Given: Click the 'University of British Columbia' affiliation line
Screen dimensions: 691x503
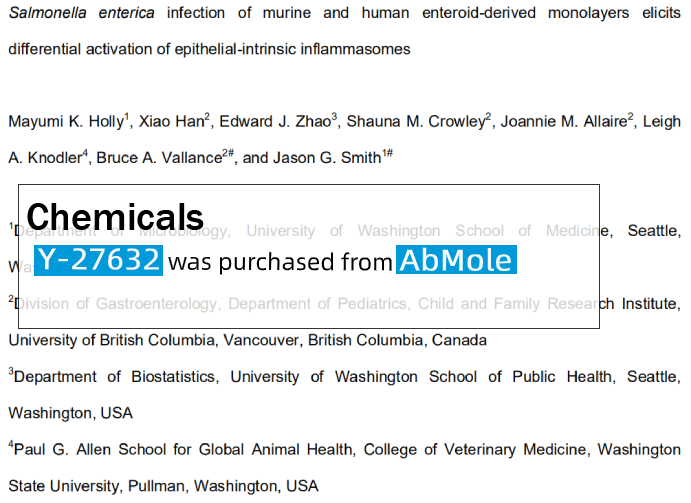Looking at the screenshot, I should 248,340.
